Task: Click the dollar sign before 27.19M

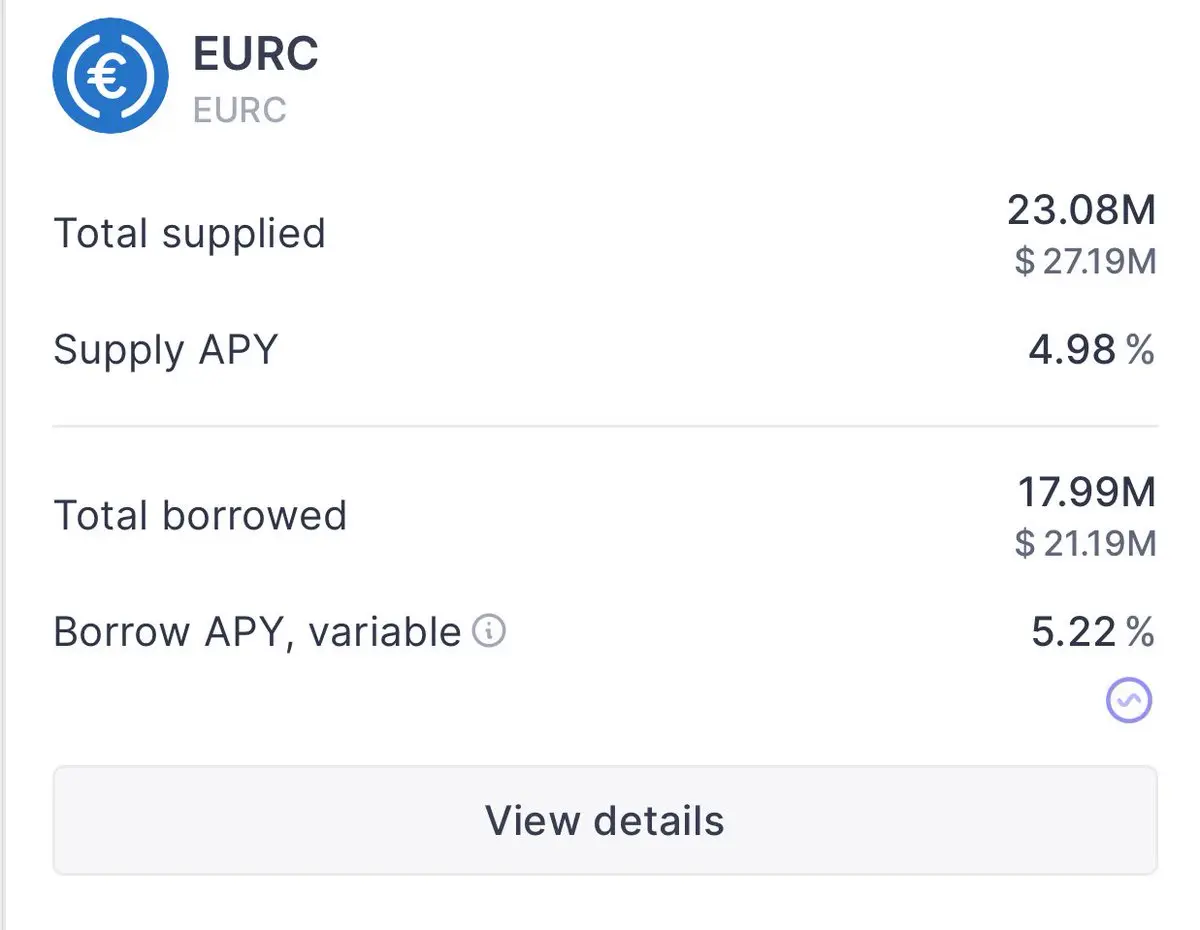Action: tap(1024, 261)
